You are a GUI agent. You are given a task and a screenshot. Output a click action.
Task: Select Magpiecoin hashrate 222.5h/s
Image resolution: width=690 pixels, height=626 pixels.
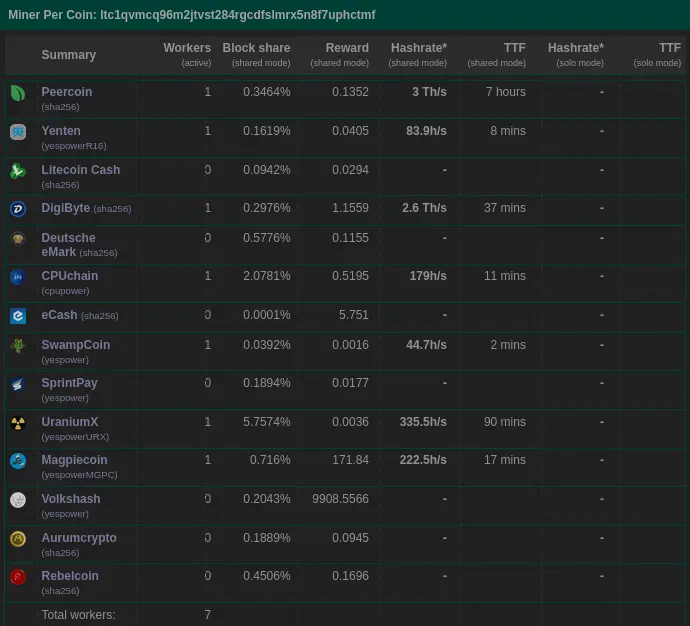(x=423, y=460)
